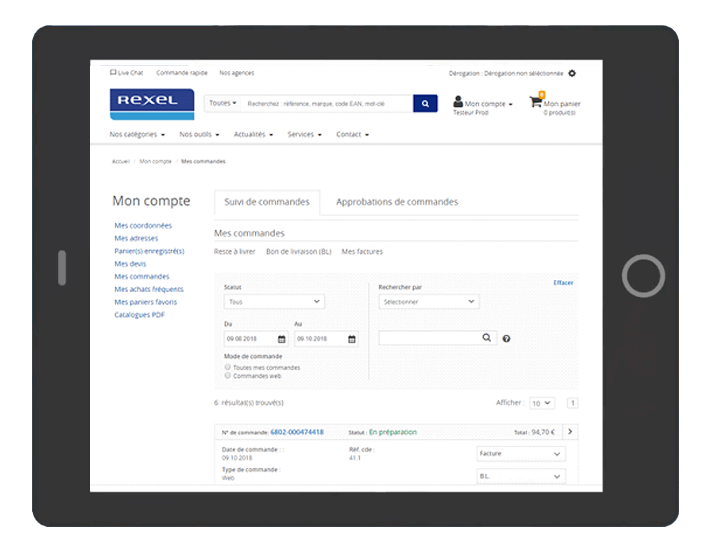
Task: Open calendar for the Du date field
Action: coord(282,339)
